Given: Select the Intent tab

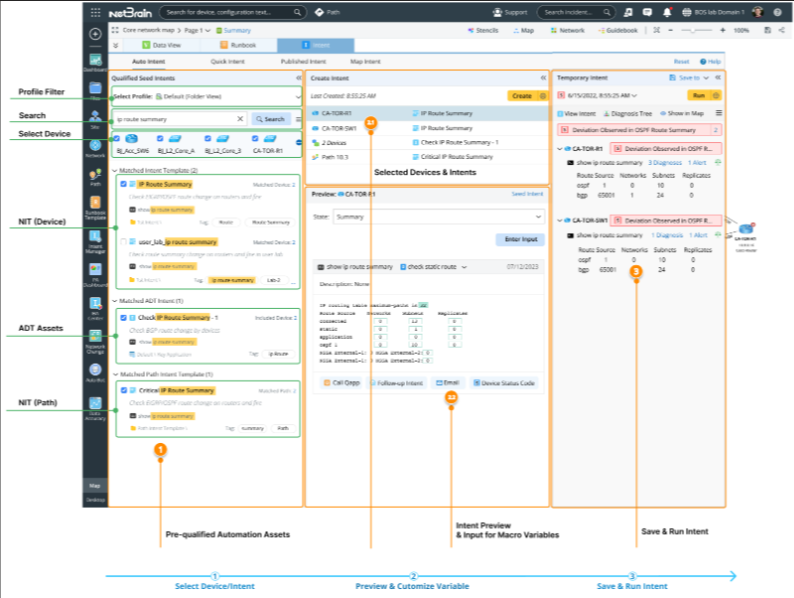Looking at the screenshot, I should (315, 45).
